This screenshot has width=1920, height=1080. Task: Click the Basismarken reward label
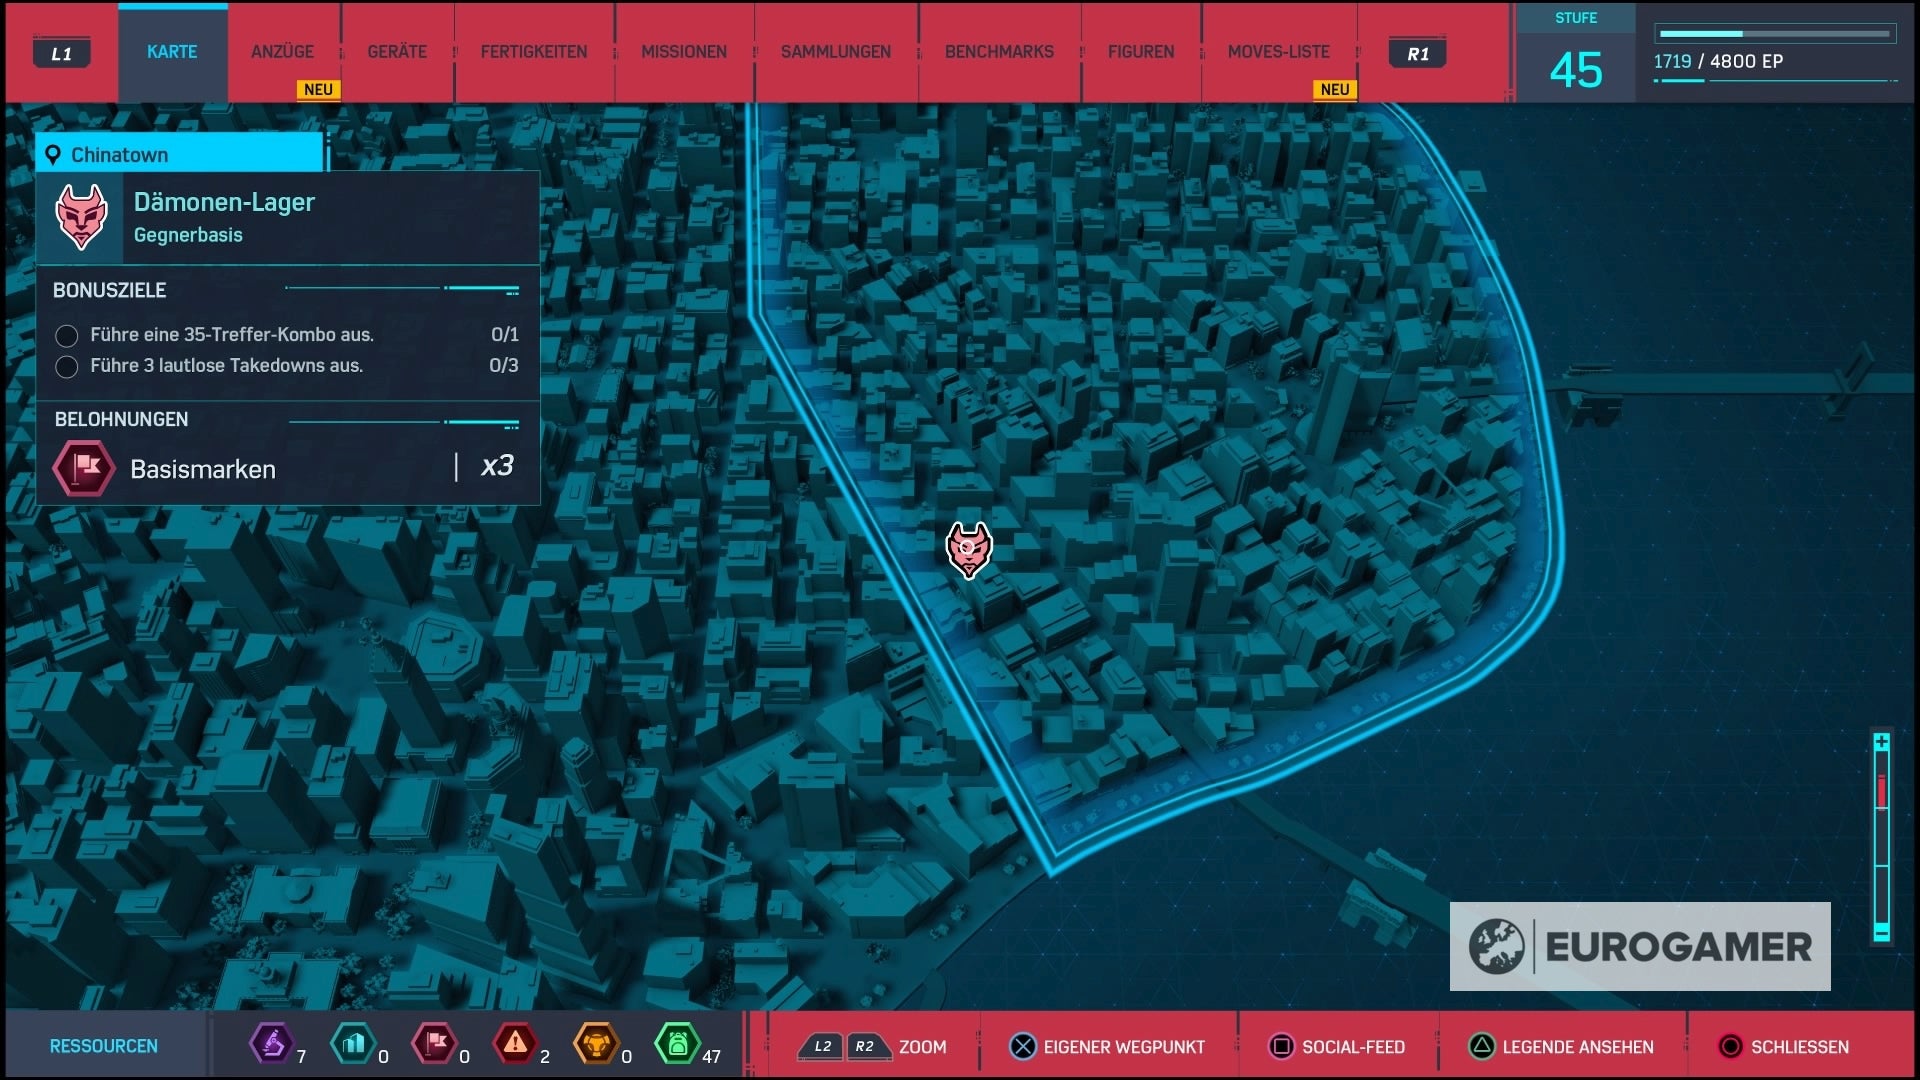pos(203,469)
